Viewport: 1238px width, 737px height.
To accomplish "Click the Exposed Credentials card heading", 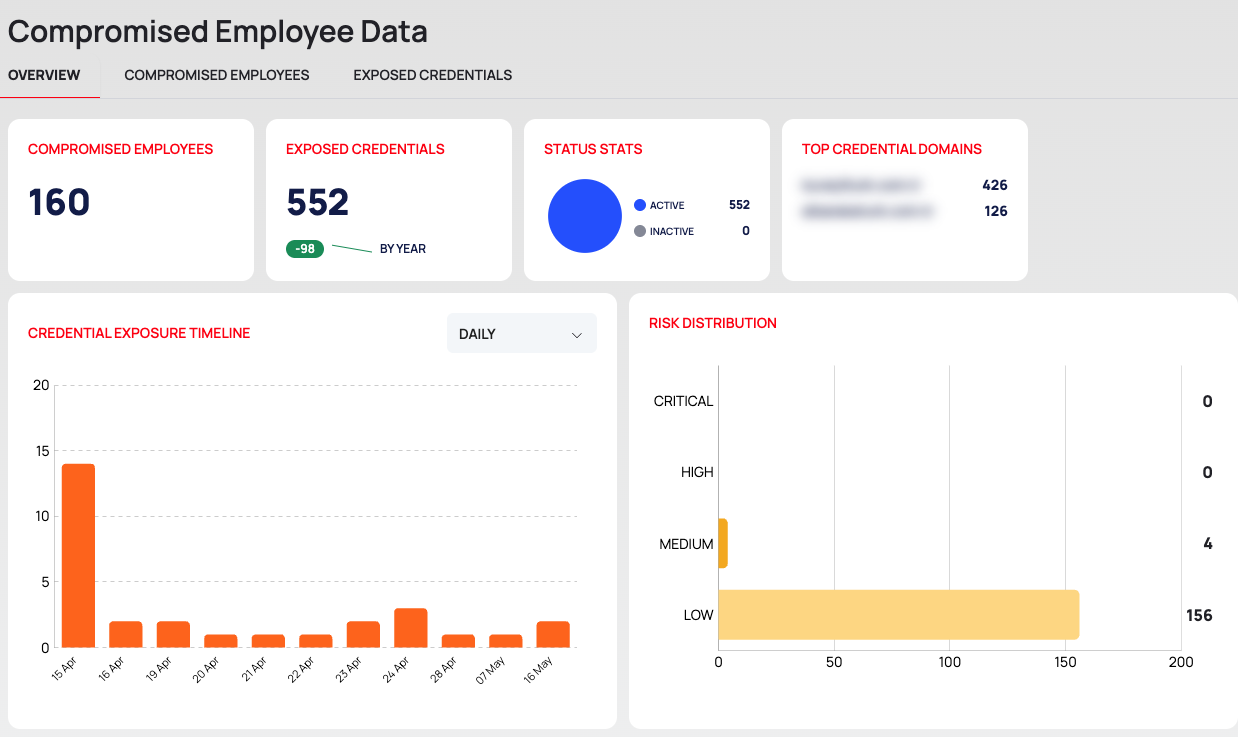I will pyautogui.click(x=365, y=149).
